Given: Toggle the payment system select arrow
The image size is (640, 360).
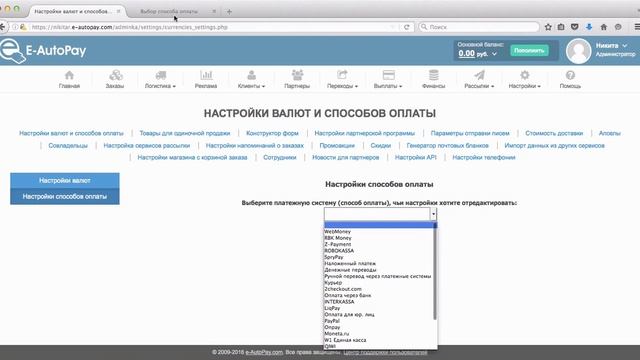Looking at the screenshot, I should click(x=433, y=214).
